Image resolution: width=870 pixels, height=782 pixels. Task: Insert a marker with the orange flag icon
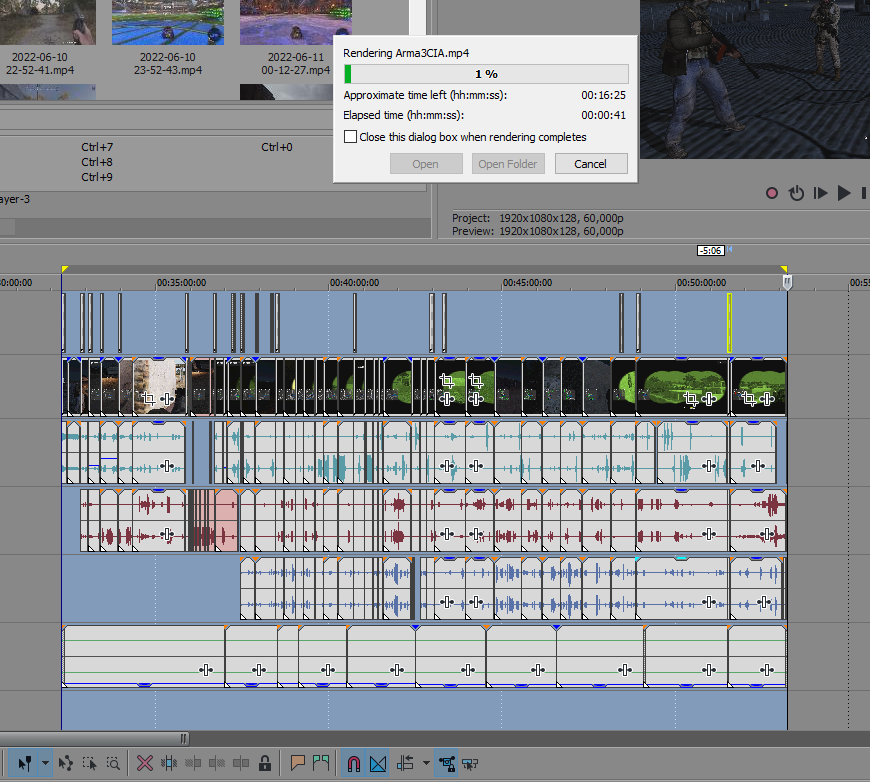click(x=297, y=764)
